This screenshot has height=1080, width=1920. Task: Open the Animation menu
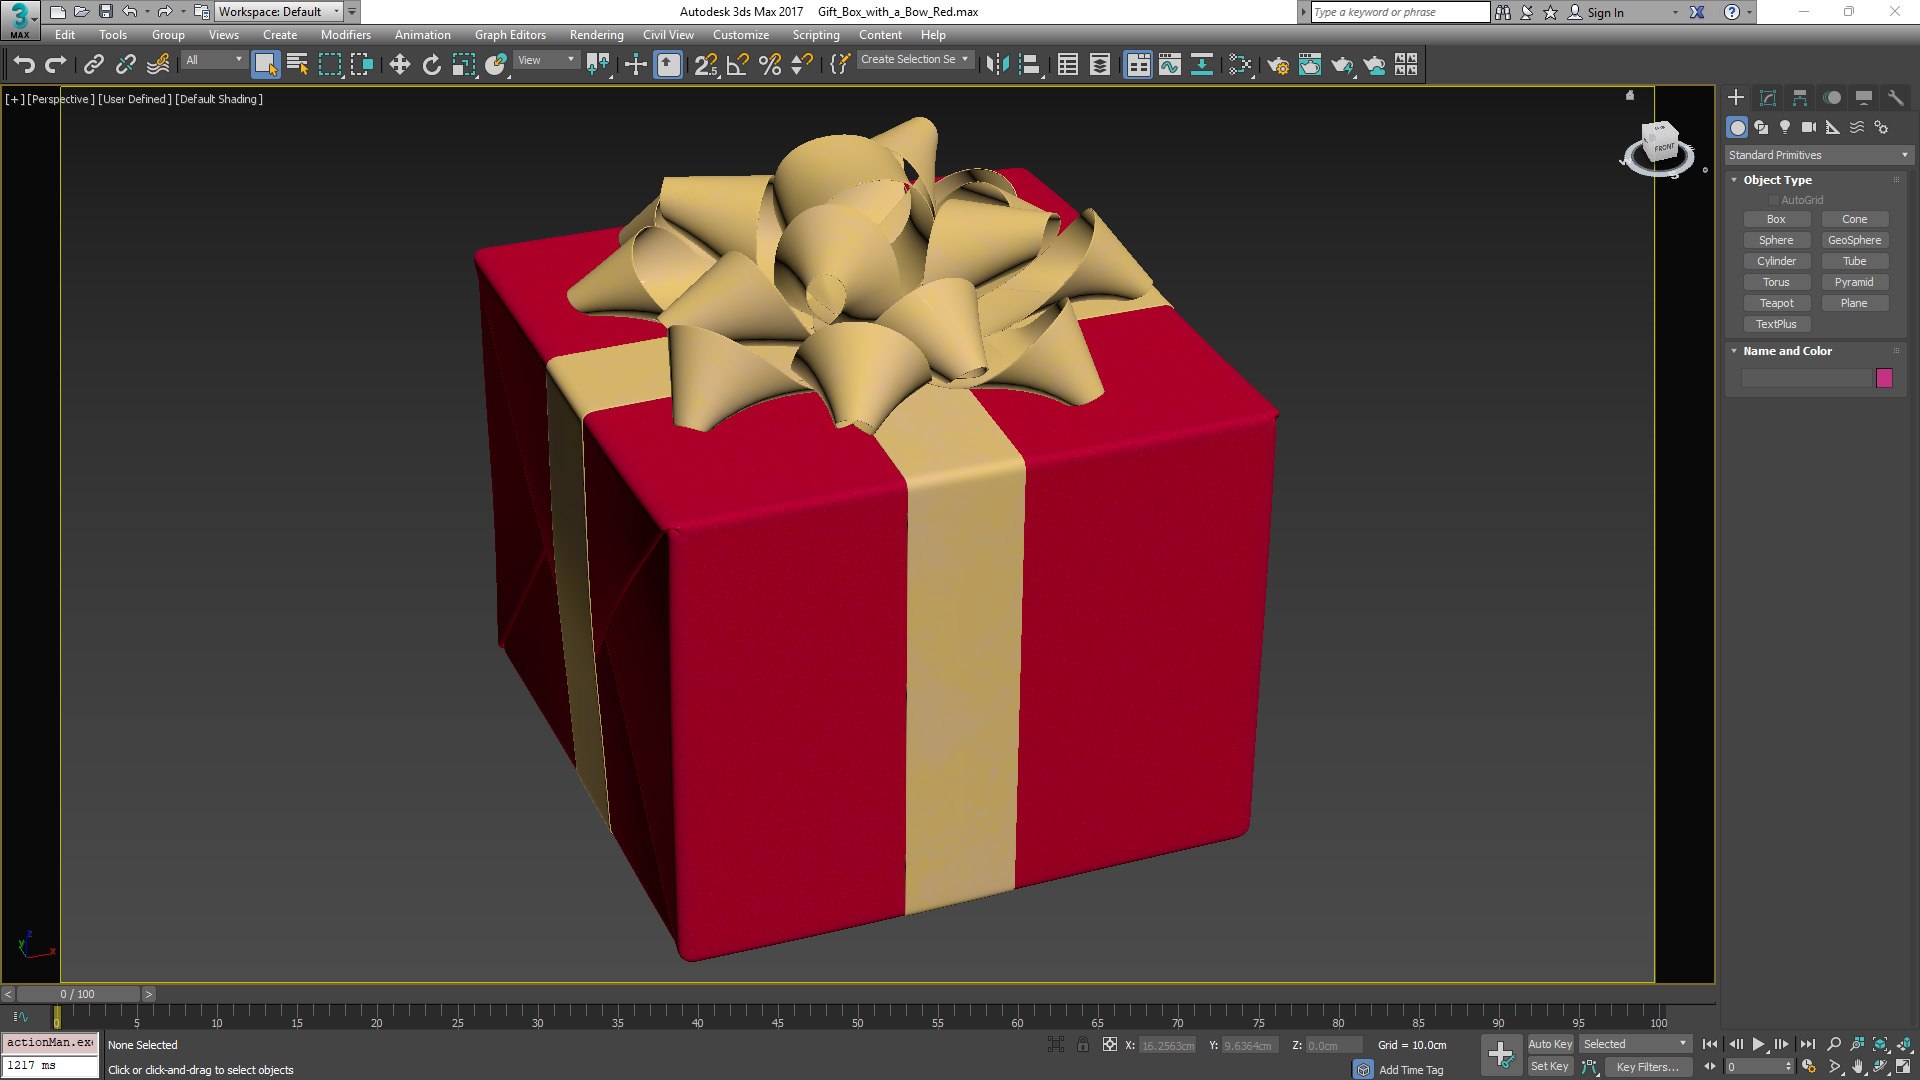[422, 35]
